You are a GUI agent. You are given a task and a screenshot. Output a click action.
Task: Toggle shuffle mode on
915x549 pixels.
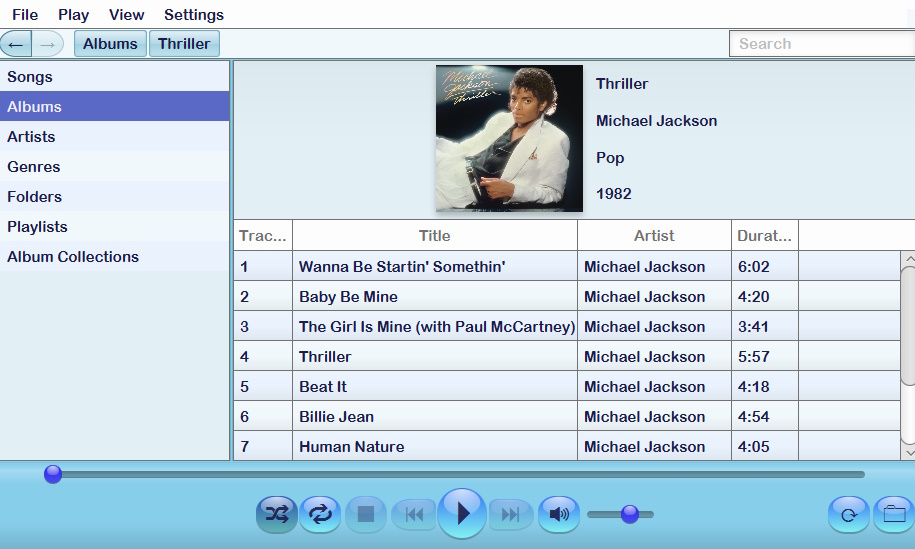(277, 514)
